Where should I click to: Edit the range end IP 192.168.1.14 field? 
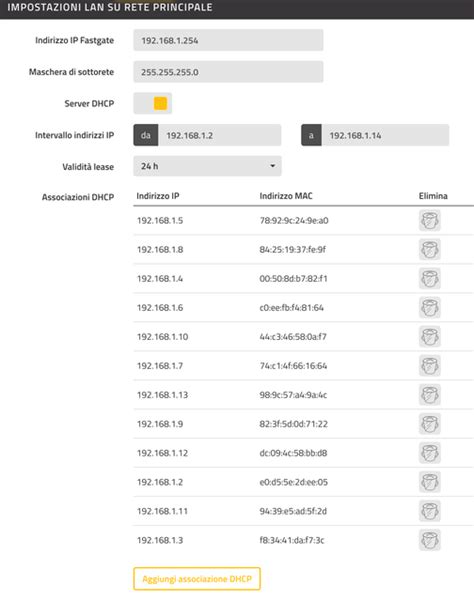pos(385,135)
